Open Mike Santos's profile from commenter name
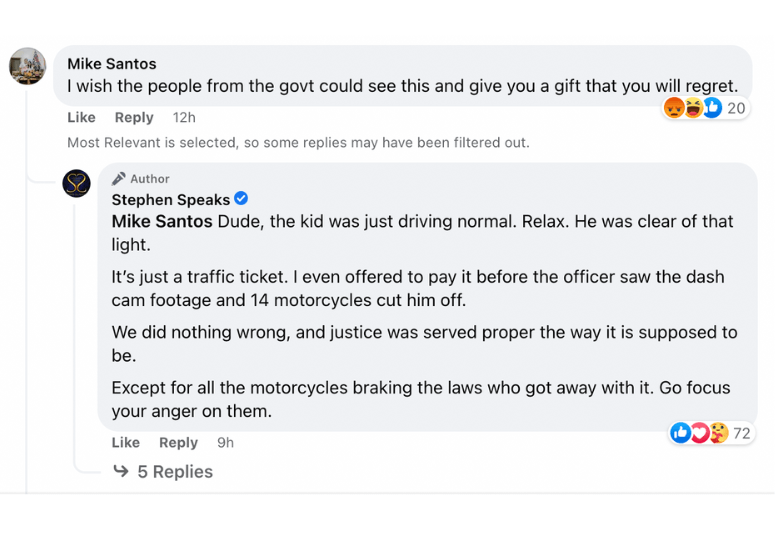 [112, 64]
